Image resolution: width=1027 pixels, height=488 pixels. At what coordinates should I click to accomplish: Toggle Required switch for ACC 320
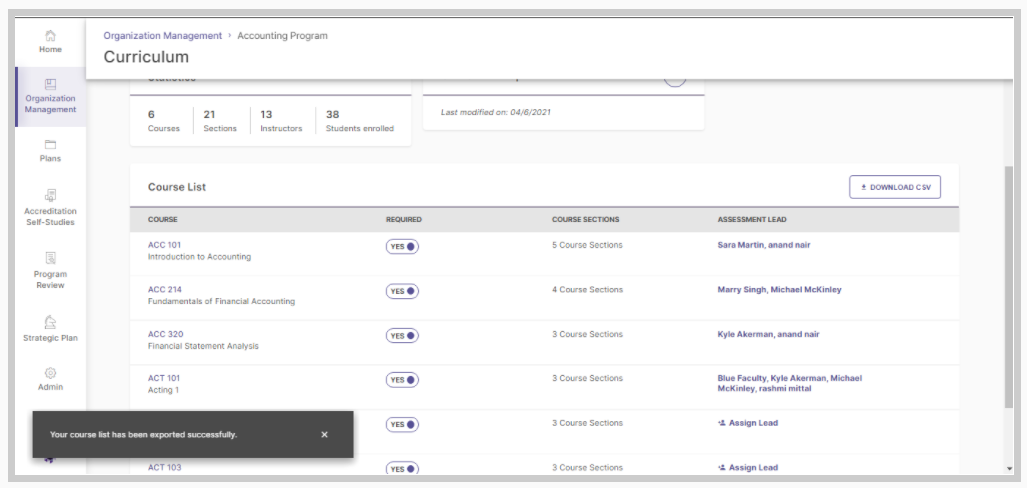point(402,335)
